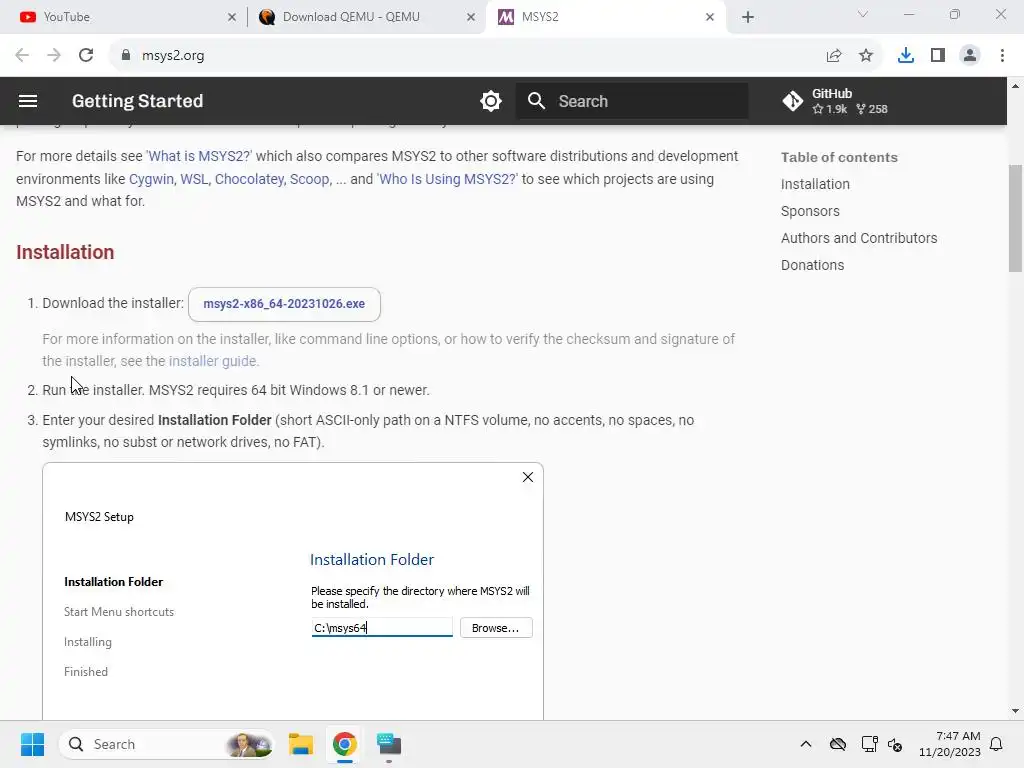Image resolution: width=1024 pixels, height=768 pixels.
Task: Follow the WSL link
Action: (194, 179)
